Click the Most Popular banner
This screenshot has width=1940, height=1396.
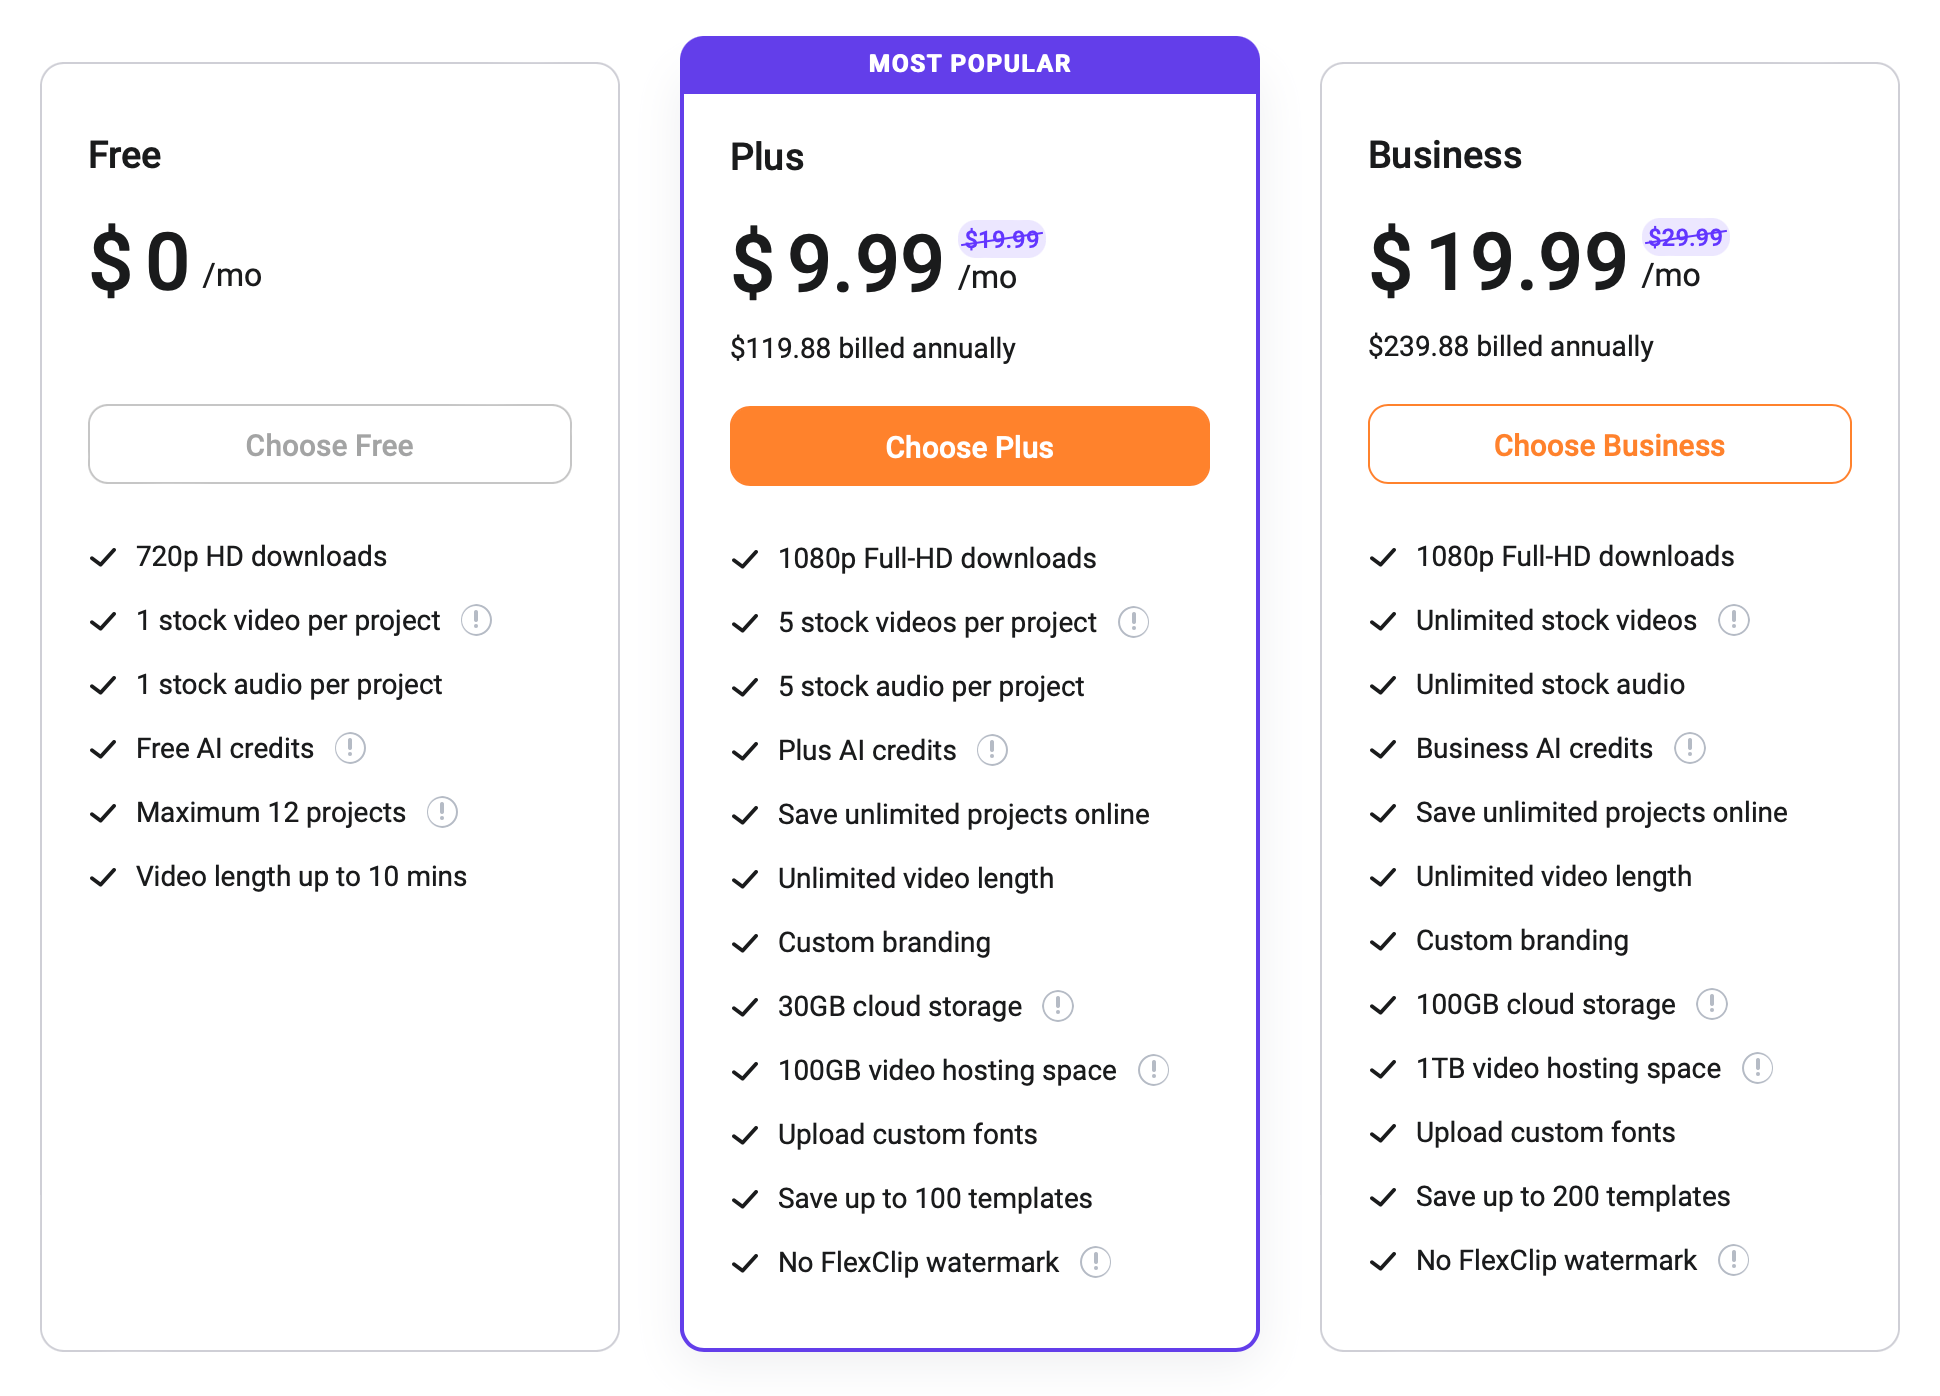pos(970,64)
